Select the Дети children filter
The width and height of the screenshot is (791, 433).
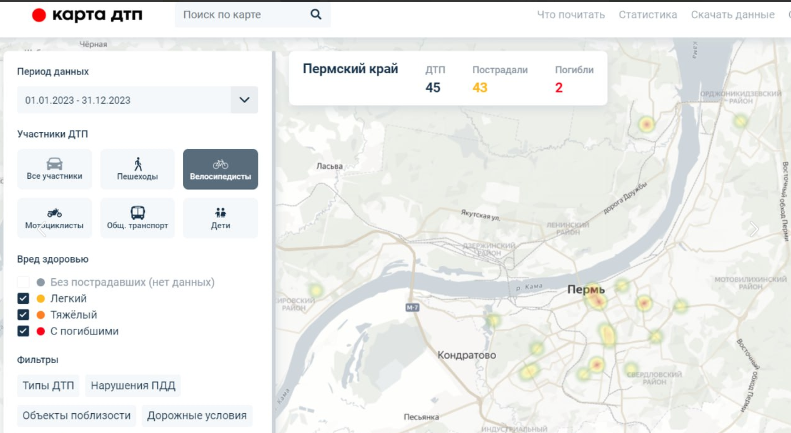pos(220,218)
